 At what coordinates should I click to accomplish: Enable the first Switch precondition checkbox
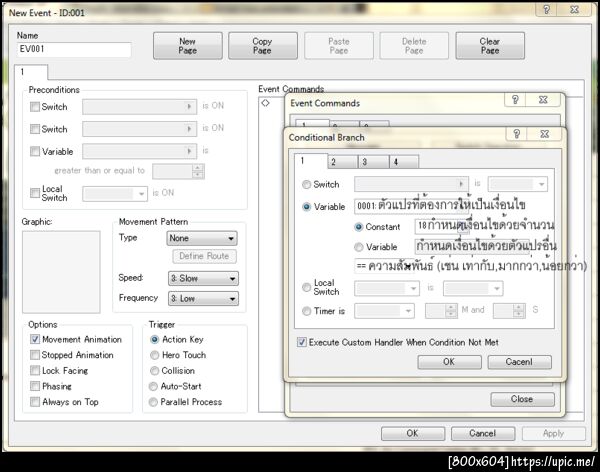(x=35, y=107)
